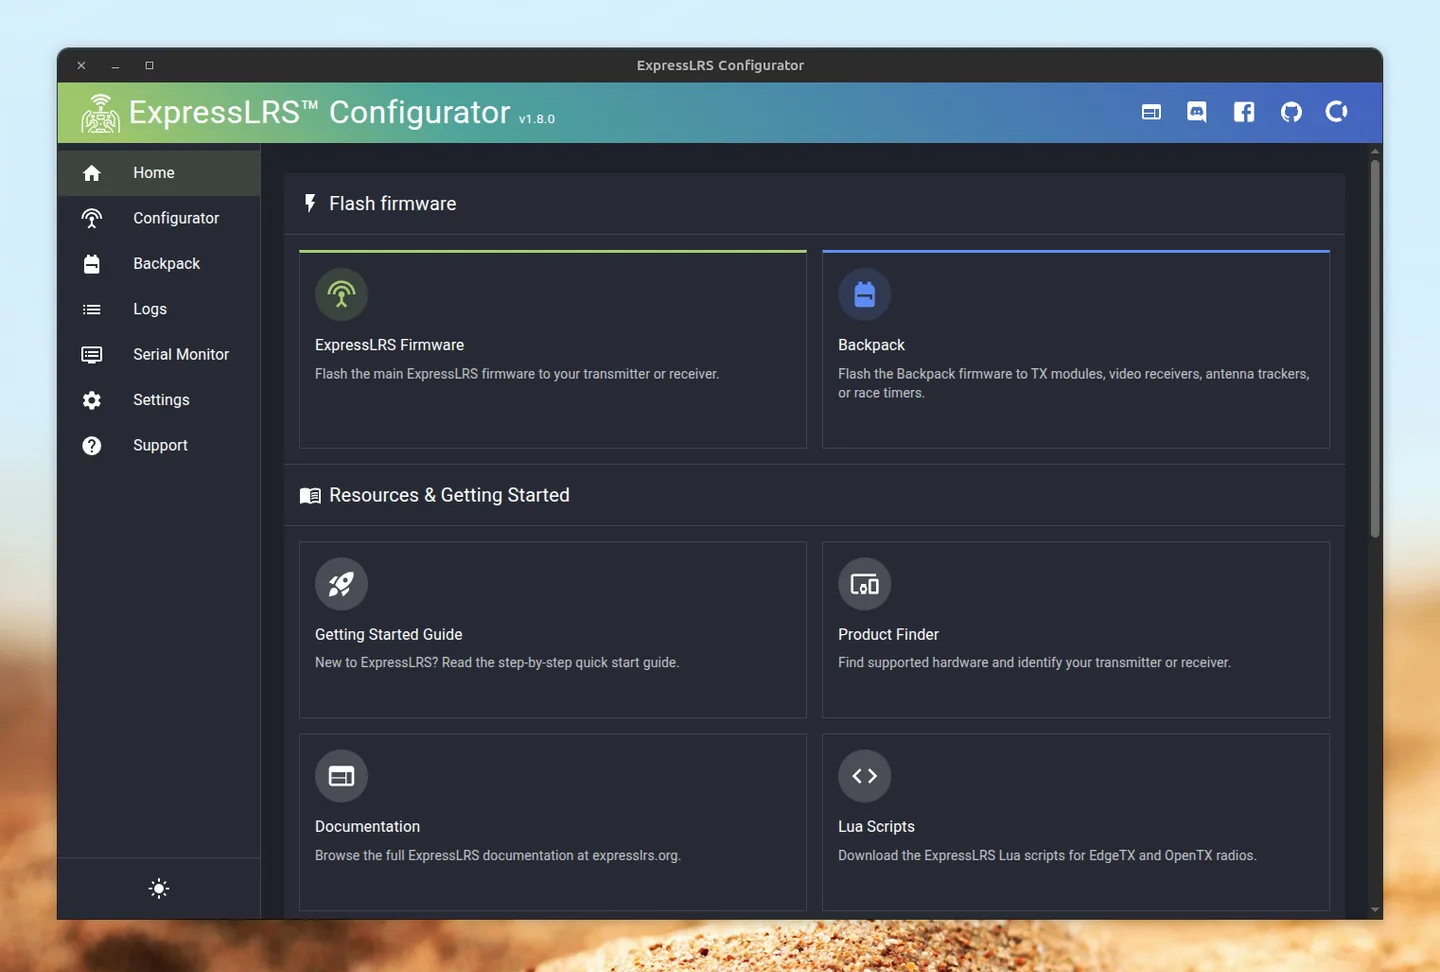The image size is (1440, 972).
Task: Open the Lua Scripts card
Action: pyautogui.click(x=1076, y=822)
